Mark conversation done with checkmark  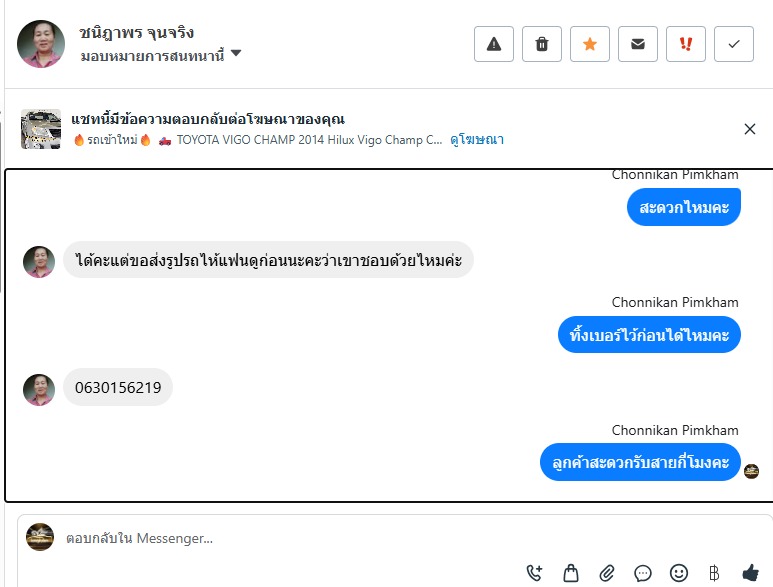tap(734, 44)
